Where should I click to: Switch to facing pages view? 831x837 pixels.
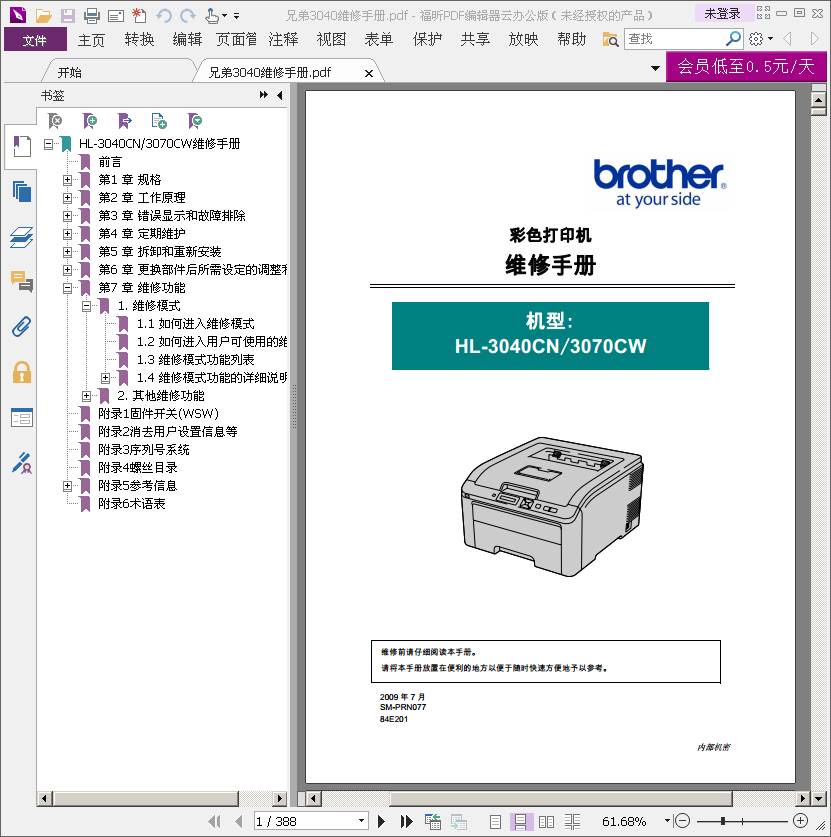point(546,821)
